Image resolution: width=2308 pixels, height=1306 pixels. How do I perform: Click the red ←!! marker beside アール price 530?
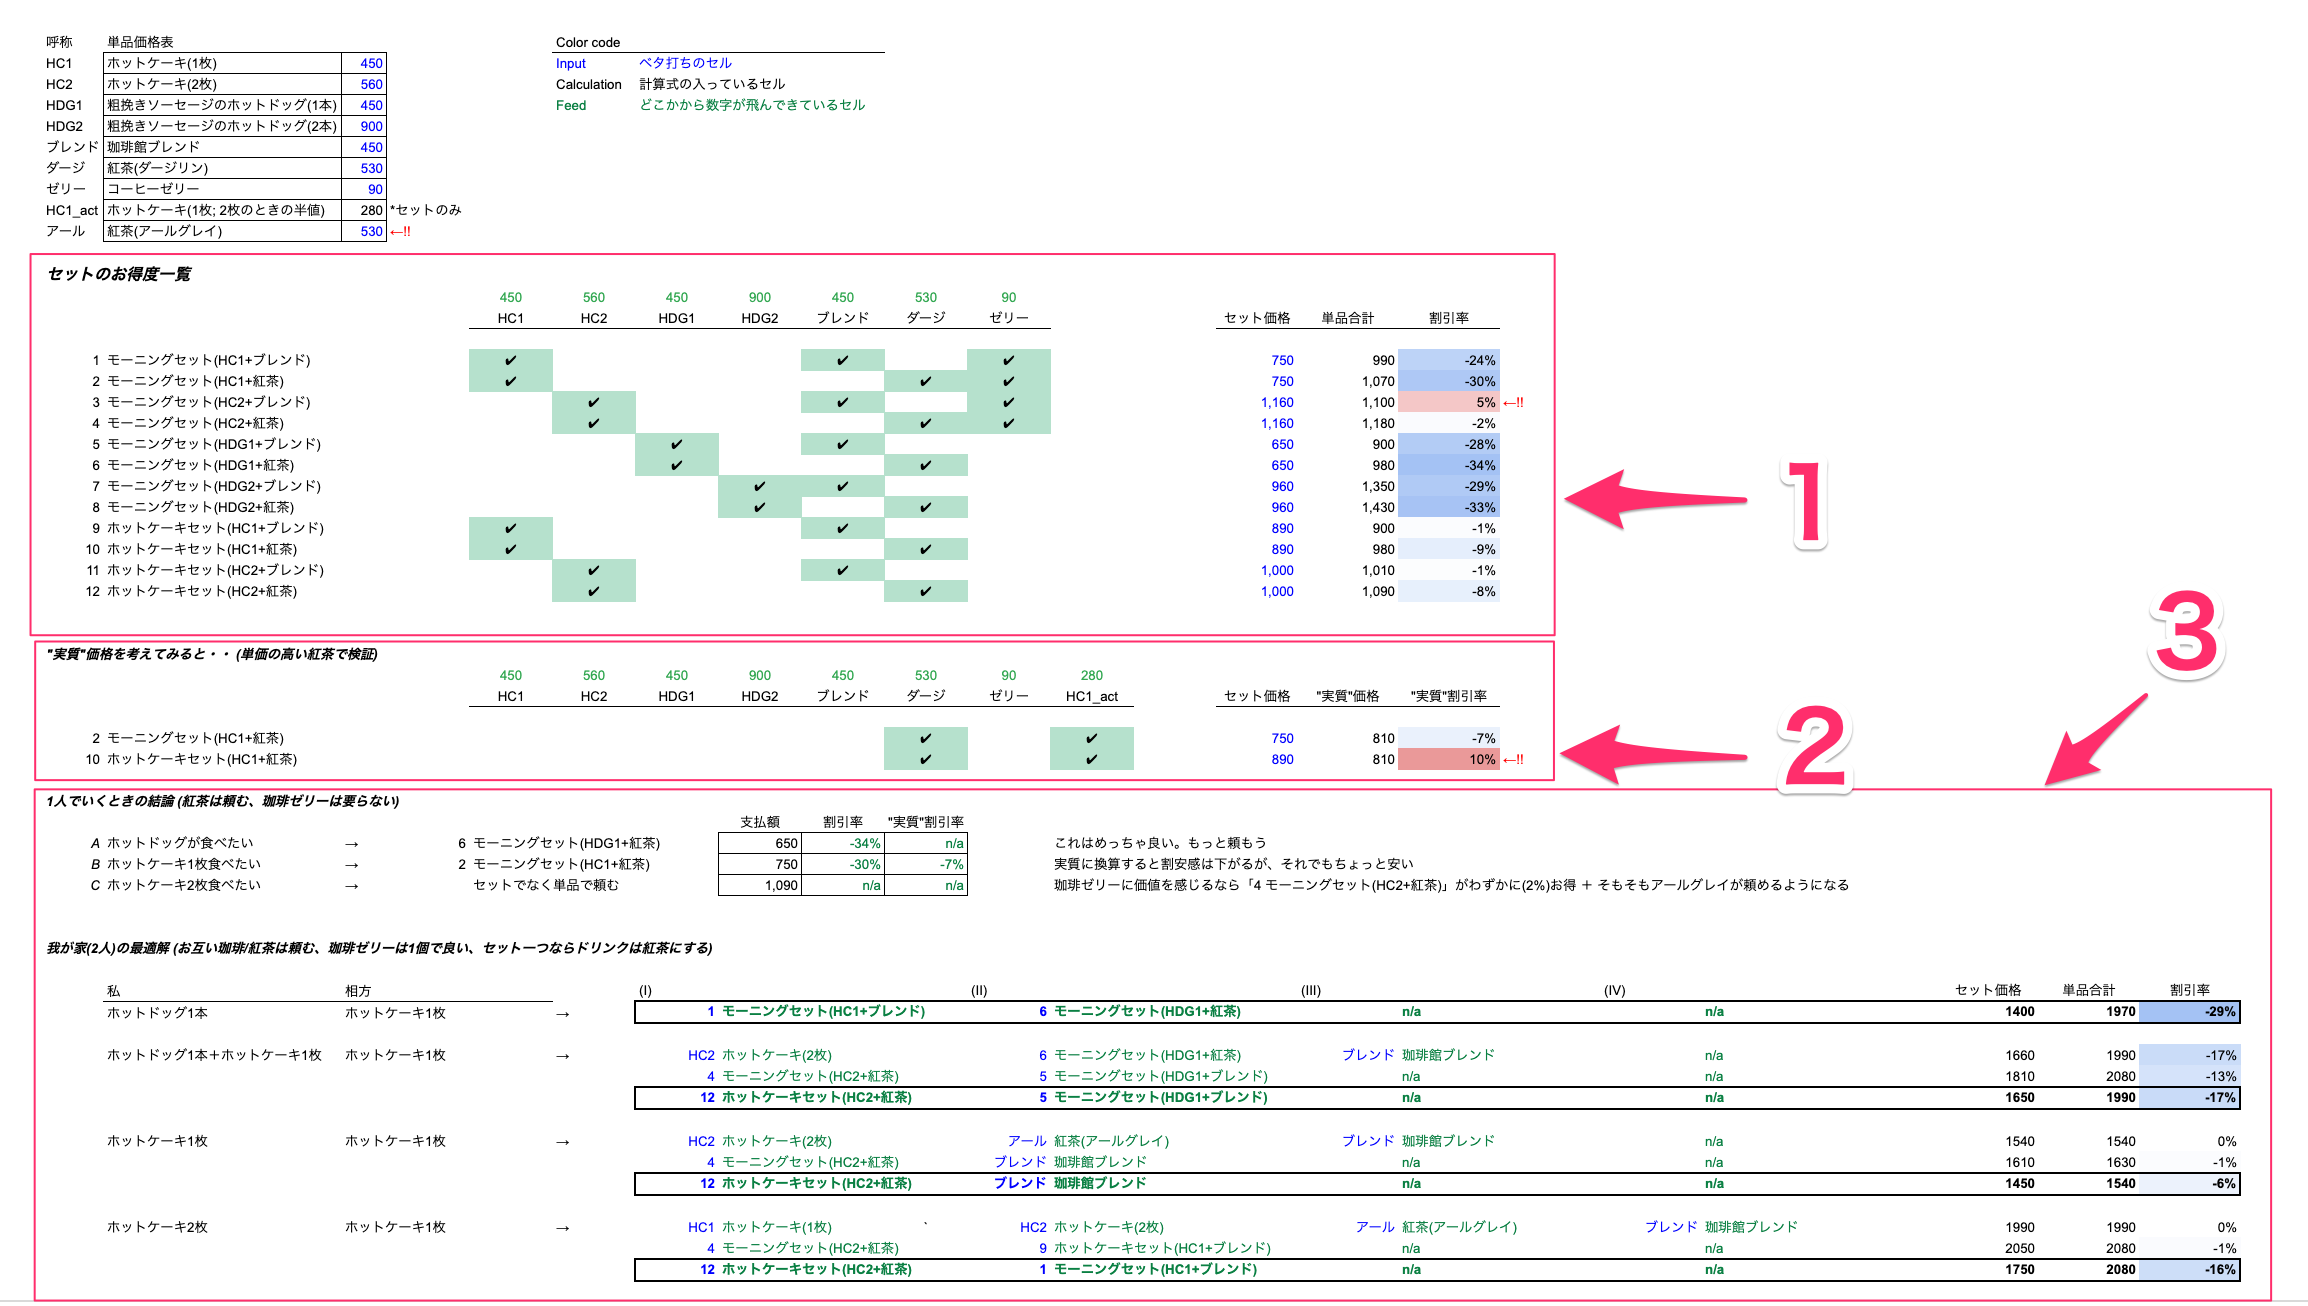click(400, 232)
